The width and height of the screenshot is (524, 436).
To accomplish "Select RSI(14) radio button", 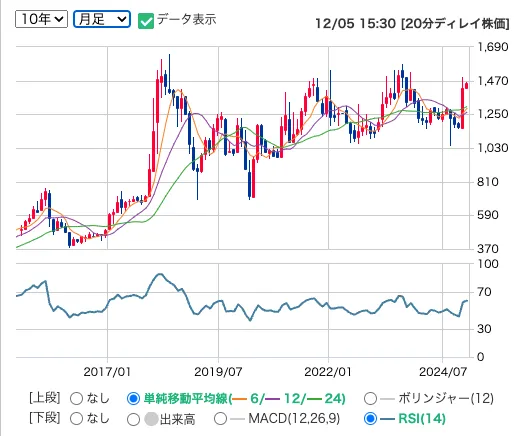I will coord(370,419).
